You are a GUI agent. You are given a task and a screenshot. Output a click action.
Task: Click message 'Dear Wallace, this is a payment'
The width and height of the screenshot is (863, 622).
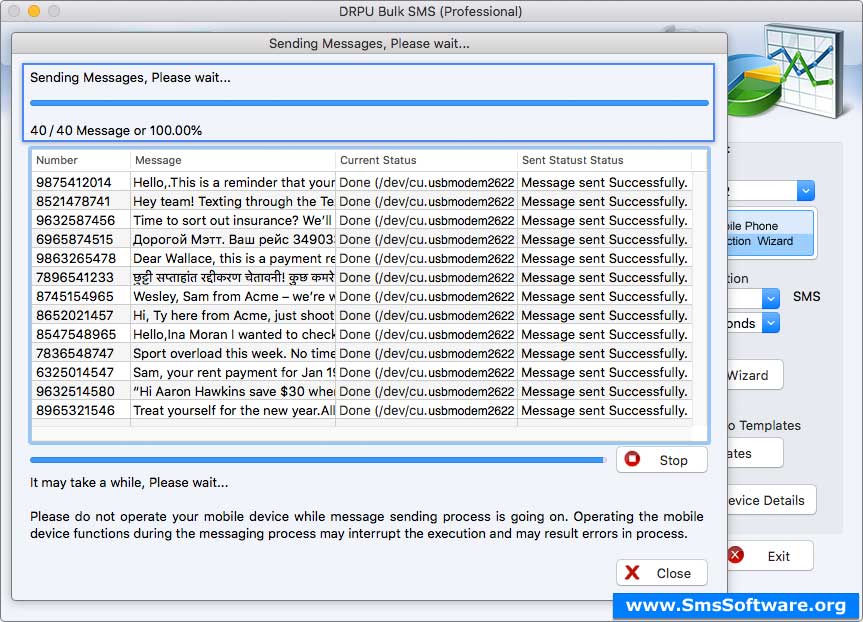point(233,258)
